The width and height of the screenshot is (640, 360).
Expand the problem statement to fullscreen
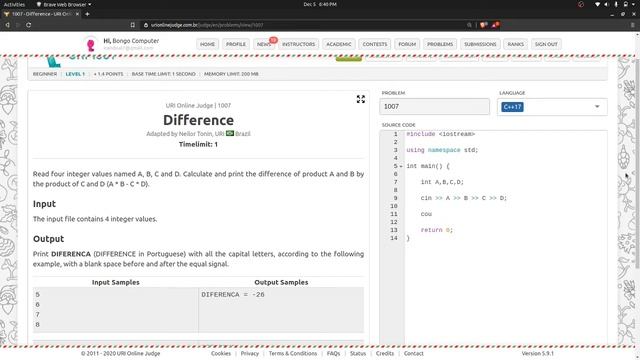pyautogui.click(x=360, y=99)
